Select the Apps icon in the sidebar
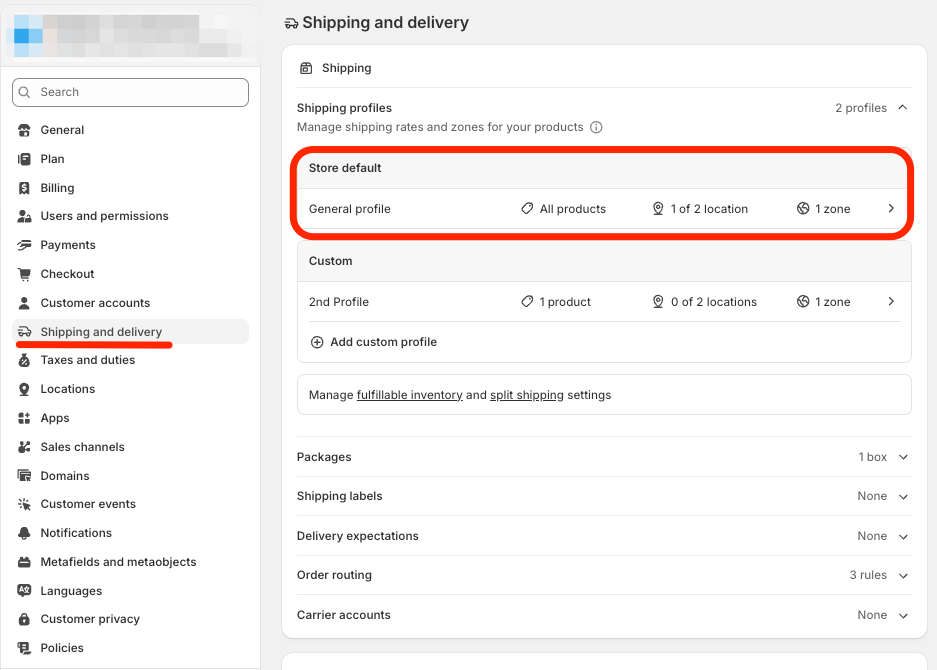The height and width of the screenshot is (670, 937). [x=24, y=418]
